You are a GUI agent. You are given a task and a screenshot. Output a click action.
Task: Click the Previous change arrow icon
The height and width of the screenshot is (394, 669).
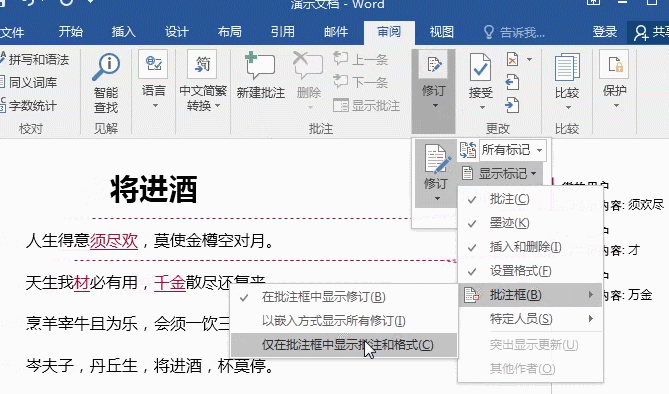tap(512, 82)
